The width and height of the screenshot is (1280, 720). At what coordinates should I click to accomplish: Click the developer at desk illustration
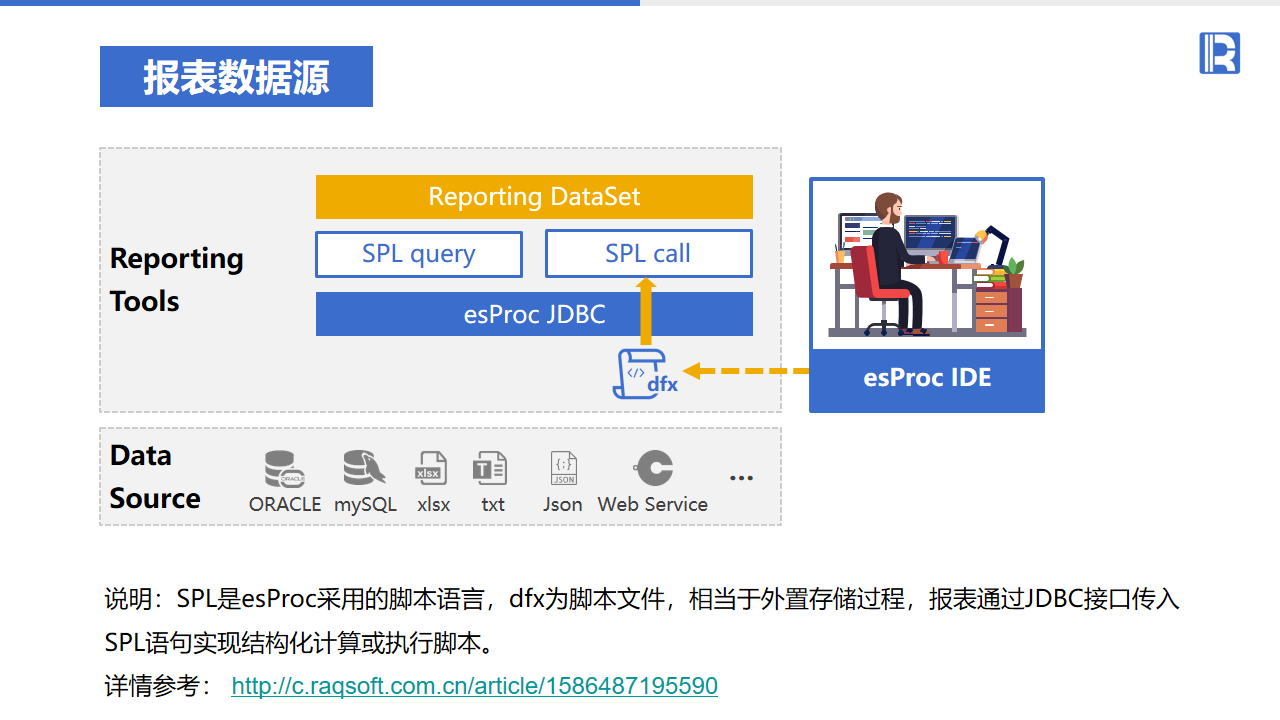927,264
